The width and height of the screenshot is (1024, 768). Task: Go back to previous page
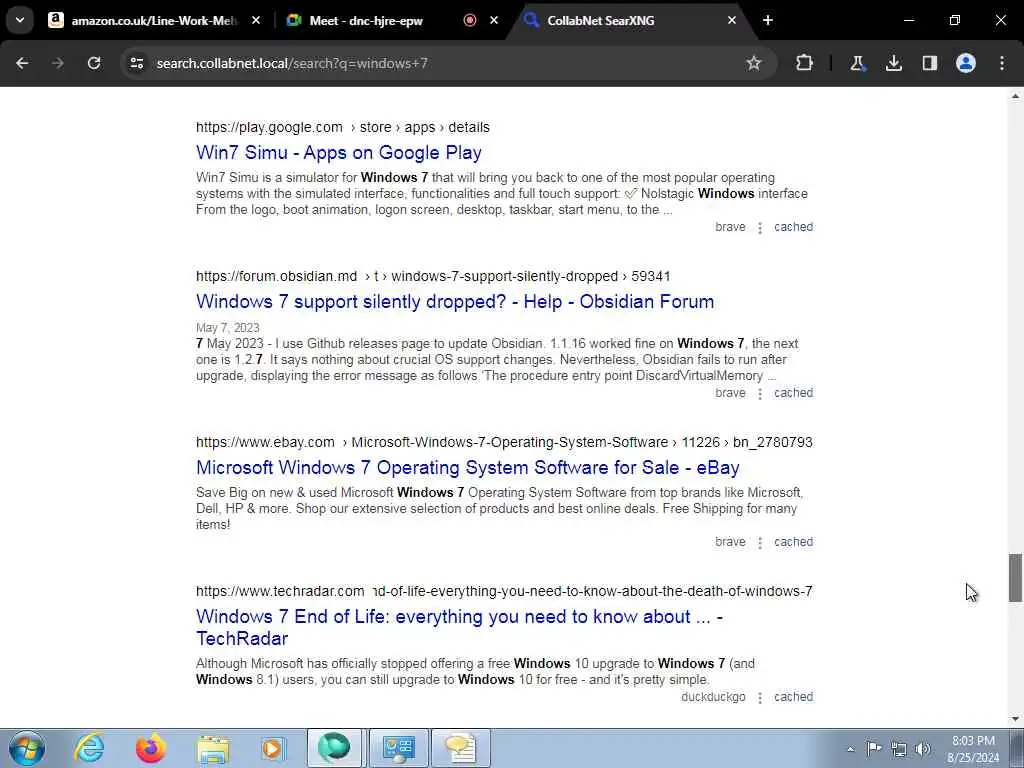click(22, 63)
